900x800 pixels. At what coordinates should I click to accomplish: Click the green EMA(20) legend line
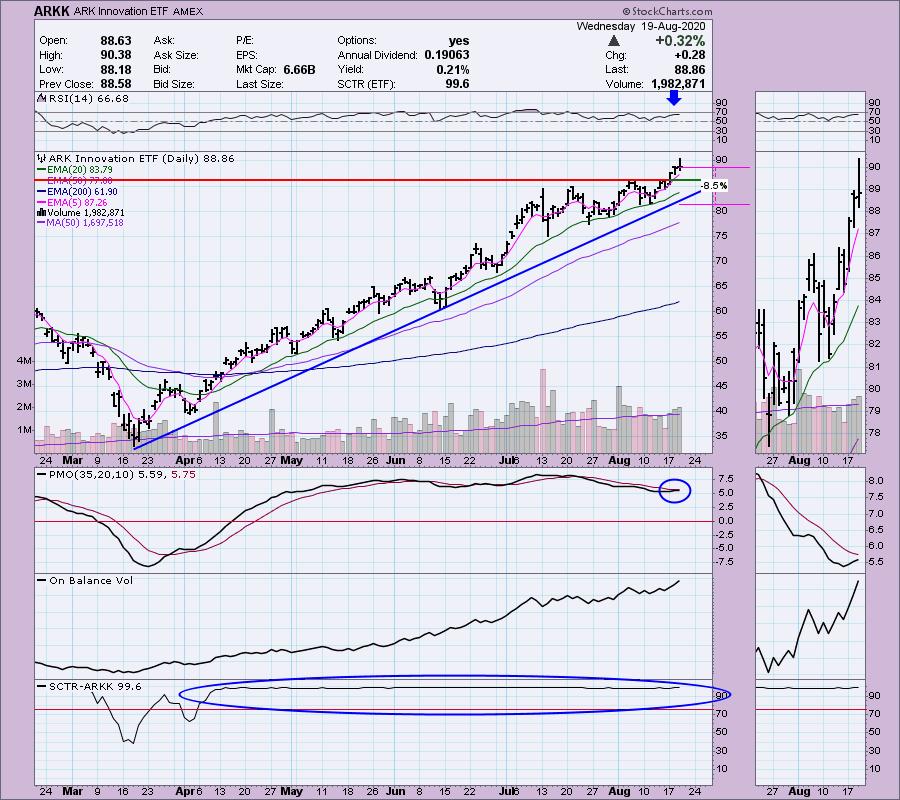42,170
